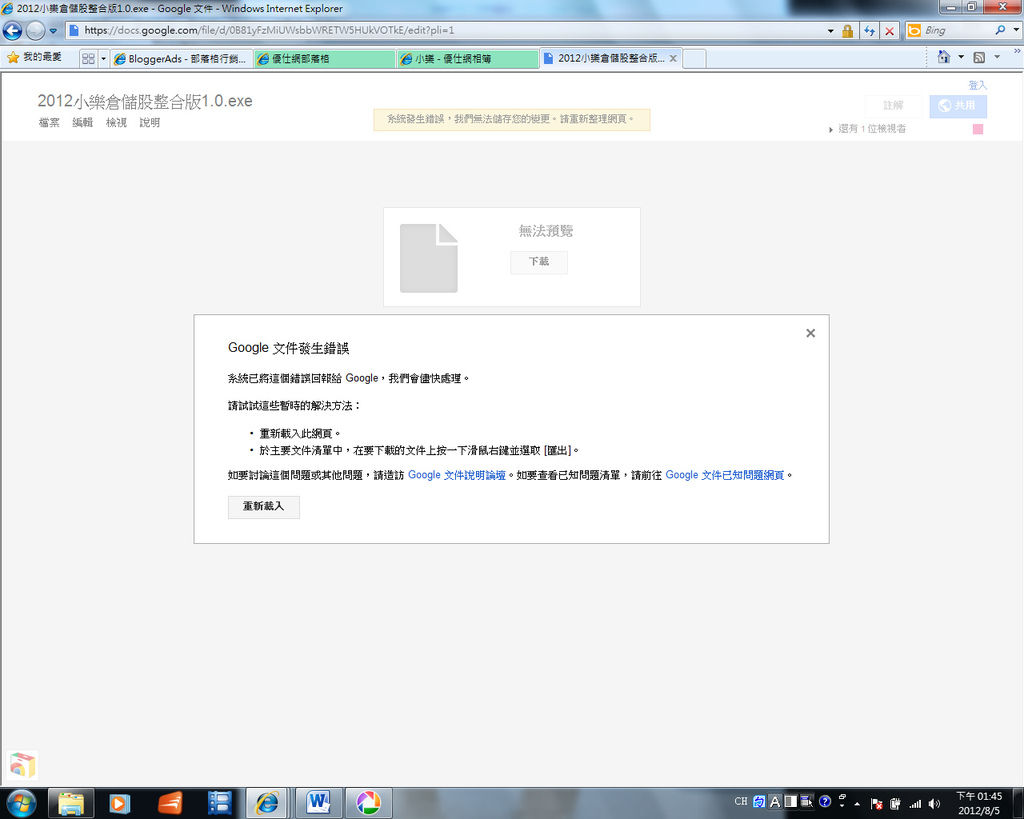Expand the Home button dropdown arrow

point(961,57)
